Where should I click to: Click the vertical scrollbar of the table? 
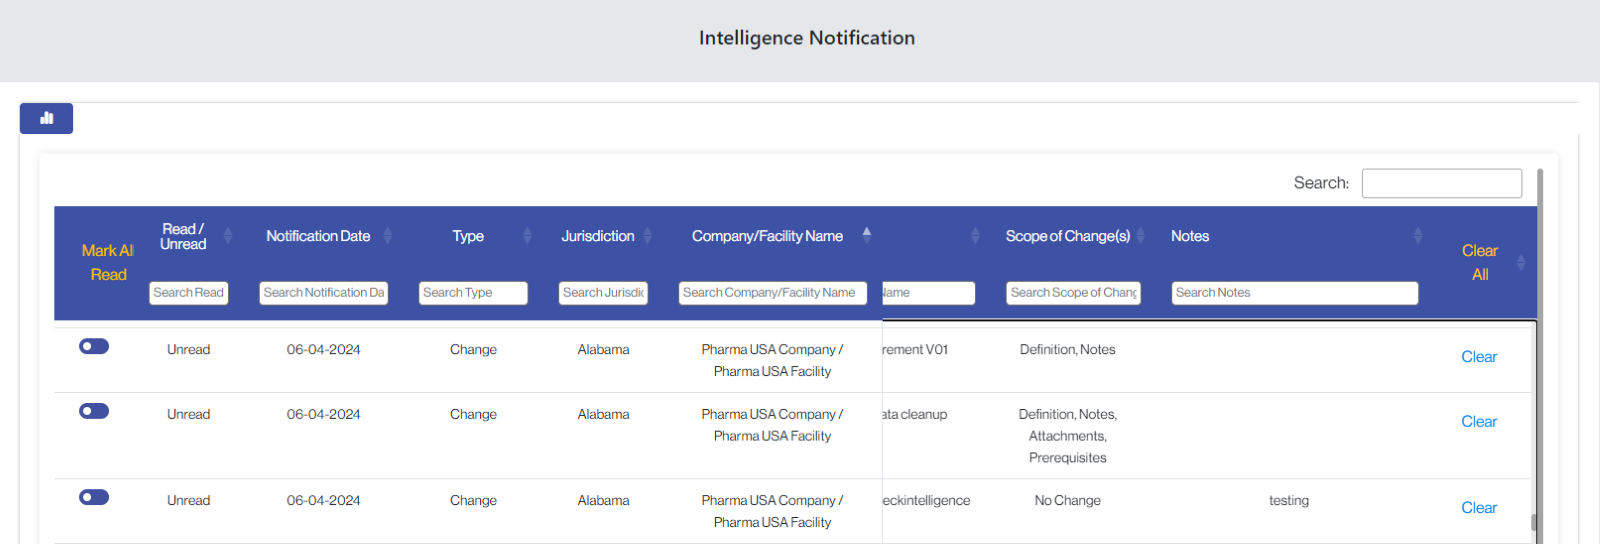pyautogui.click(x=1539, y=350)
